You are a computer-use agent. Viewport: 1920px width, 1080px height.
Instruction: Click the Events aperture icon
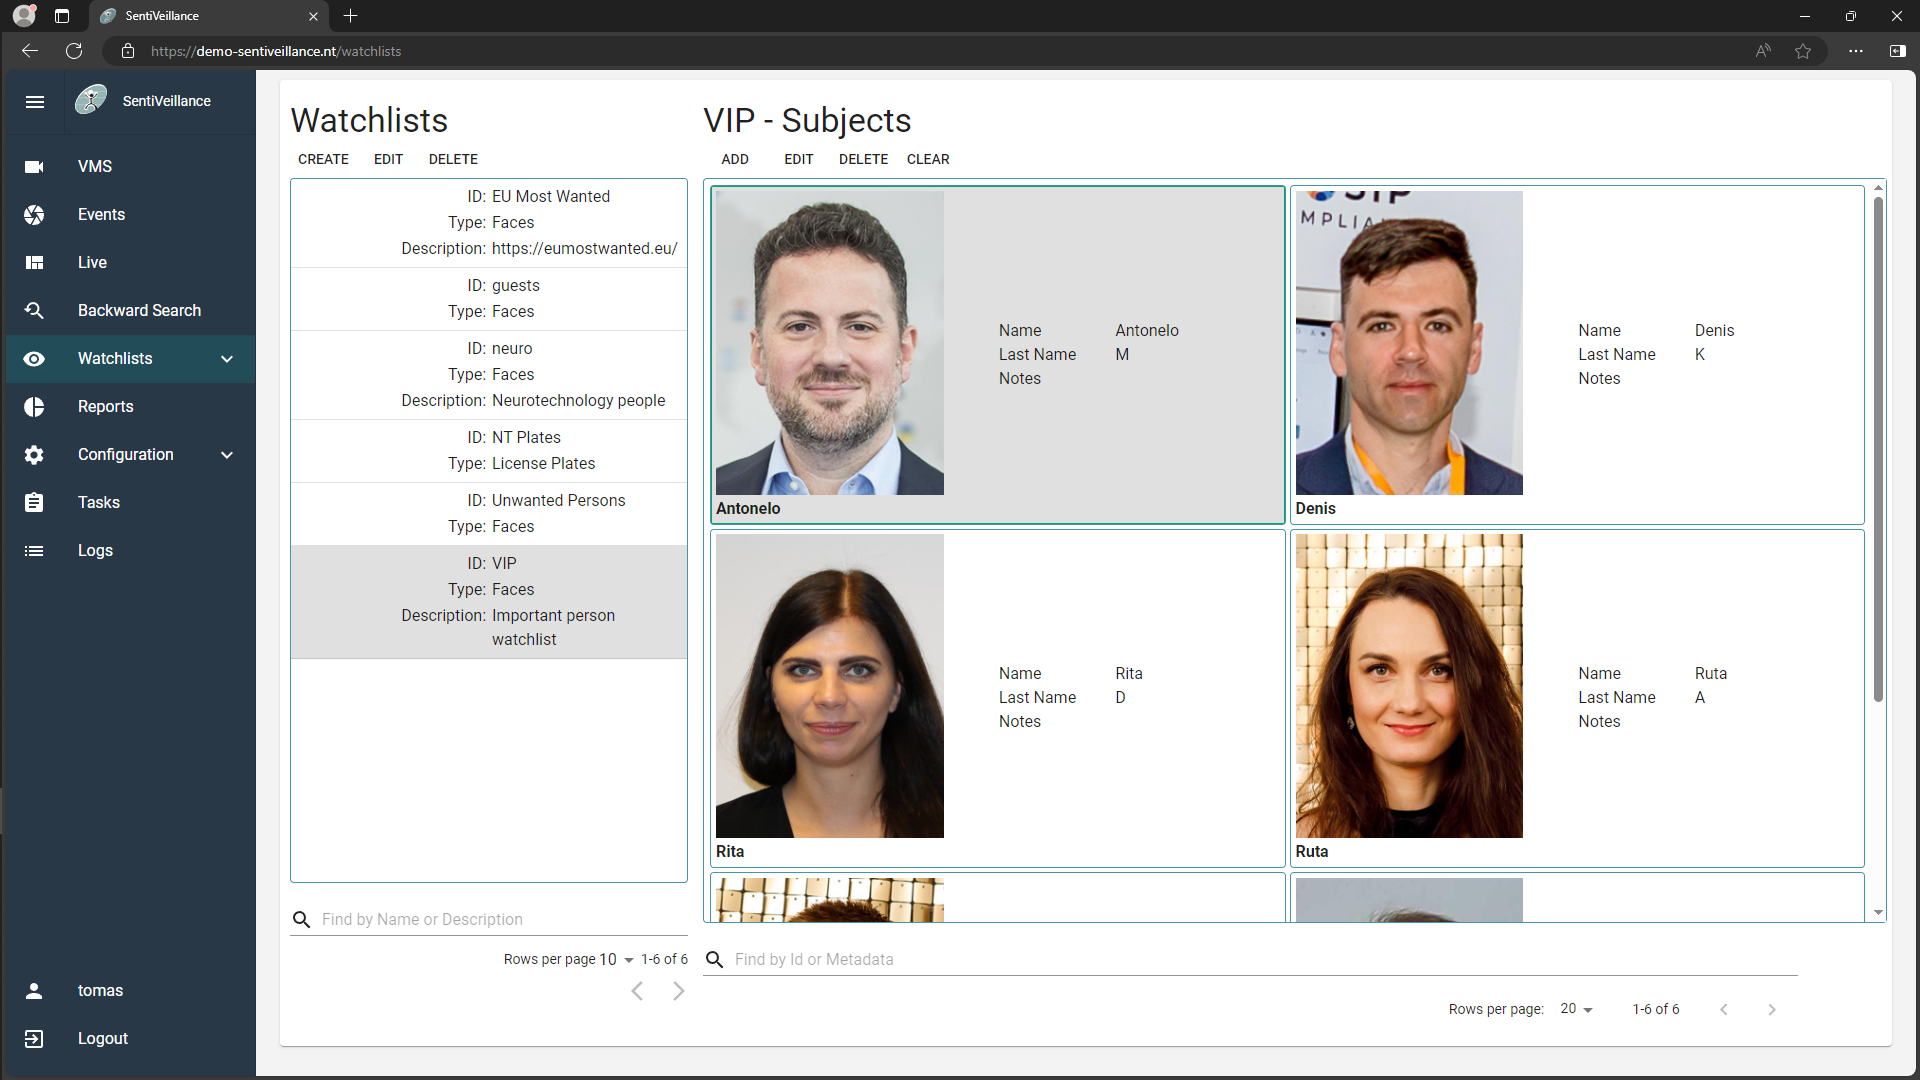click(x=34, y=214)
